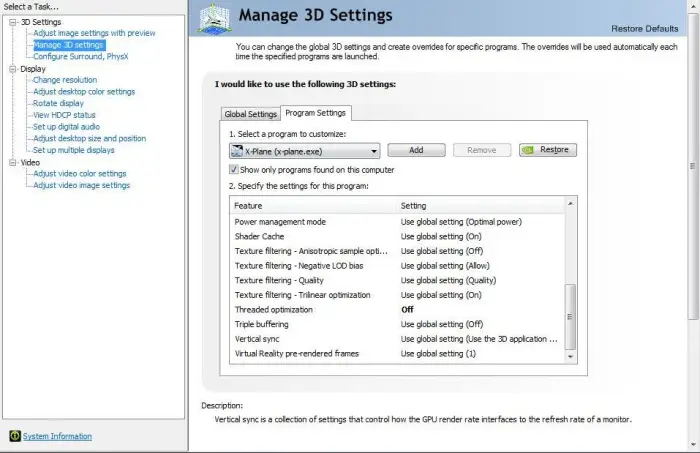
Task: Click settings list scrollbar up arrow
Action: 570,204
